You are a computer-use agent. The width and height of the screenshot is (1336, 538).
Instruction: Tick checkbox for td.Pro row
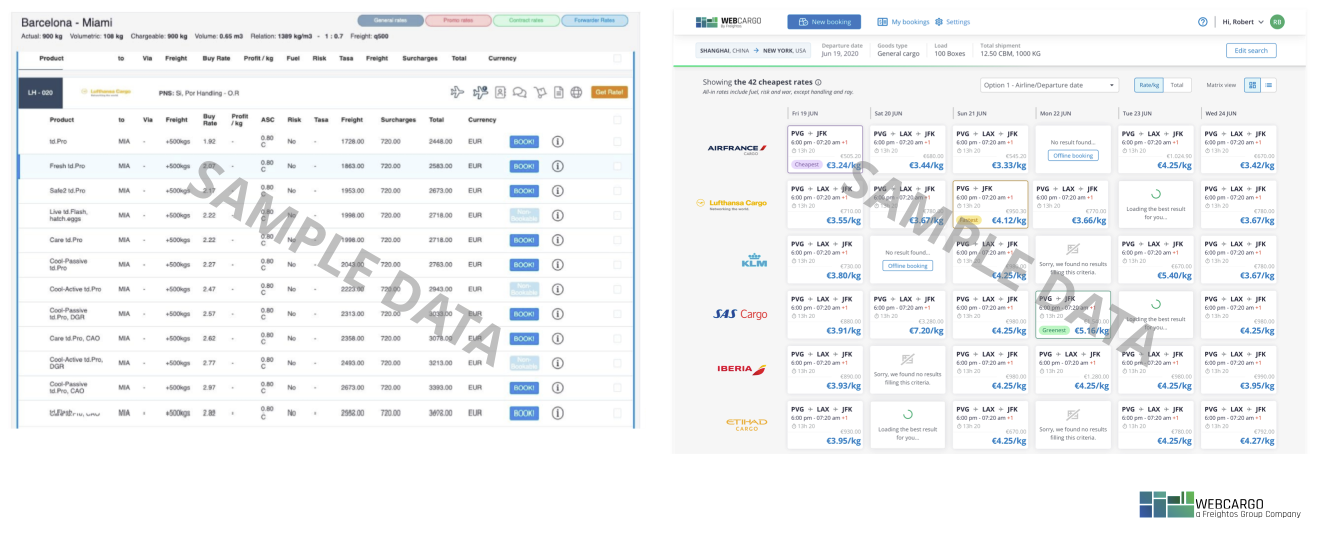(x=617, y=142)
